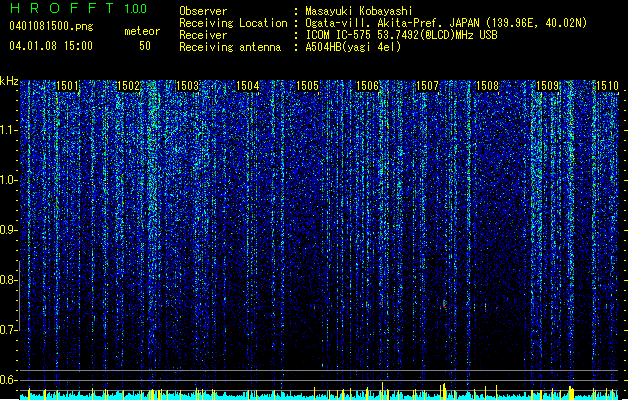Click the 1509 time marker

547,86
